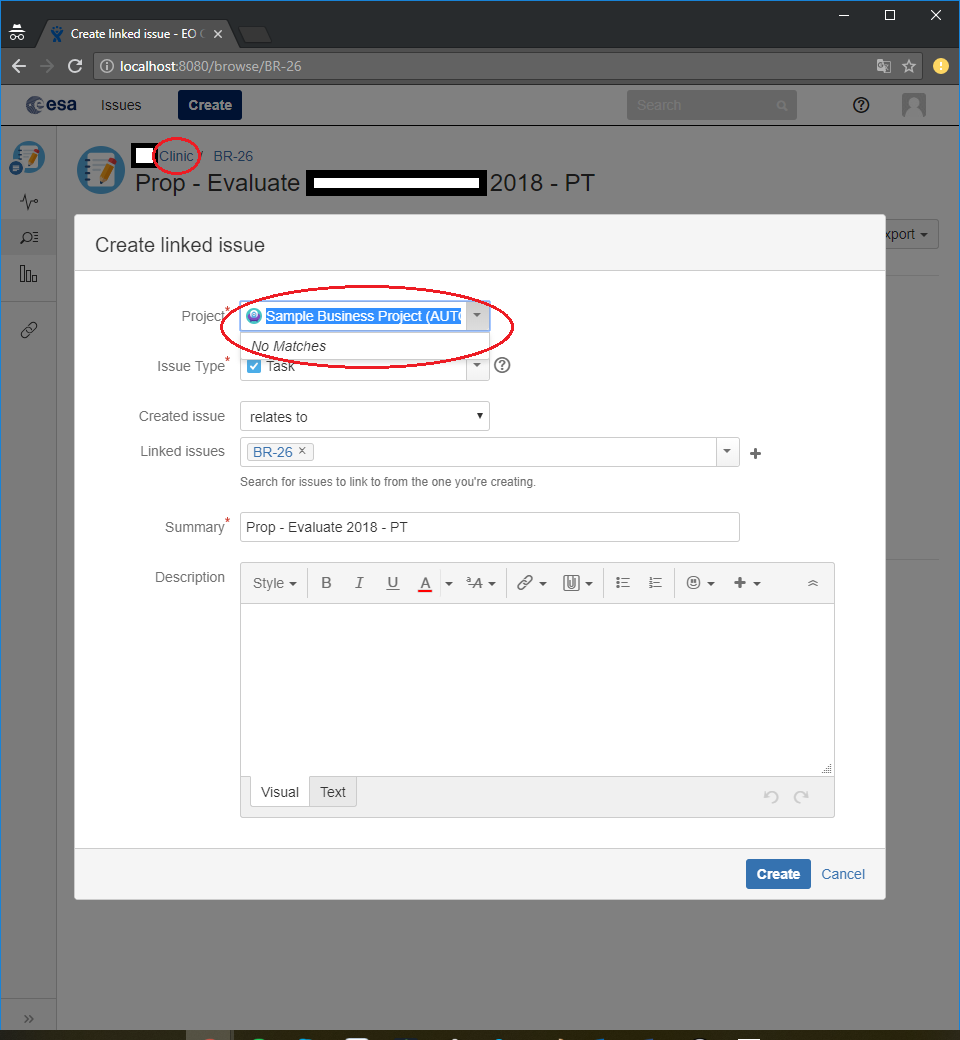The width and height of the screenshot is (960, 1040).
Task: Click the blue Create button in the dialog
Action: coord(778,874)
